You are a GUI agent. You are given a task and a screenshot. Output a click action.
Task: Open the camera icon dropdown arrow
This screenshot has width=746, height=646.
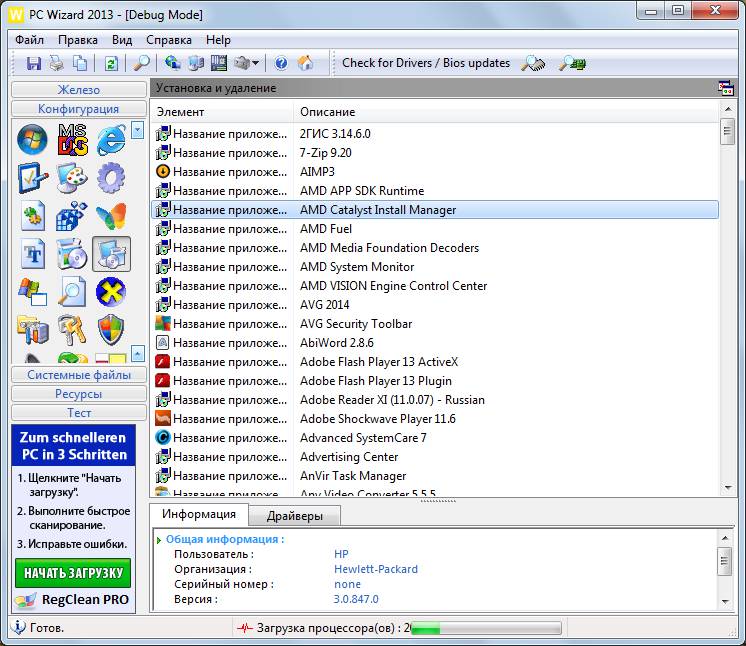click(x=255, y=63)
